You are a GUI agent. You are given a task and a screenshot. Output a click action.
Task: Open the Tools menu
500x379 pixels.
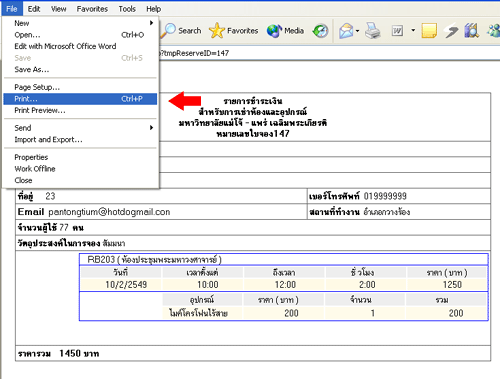click(127, 9)
